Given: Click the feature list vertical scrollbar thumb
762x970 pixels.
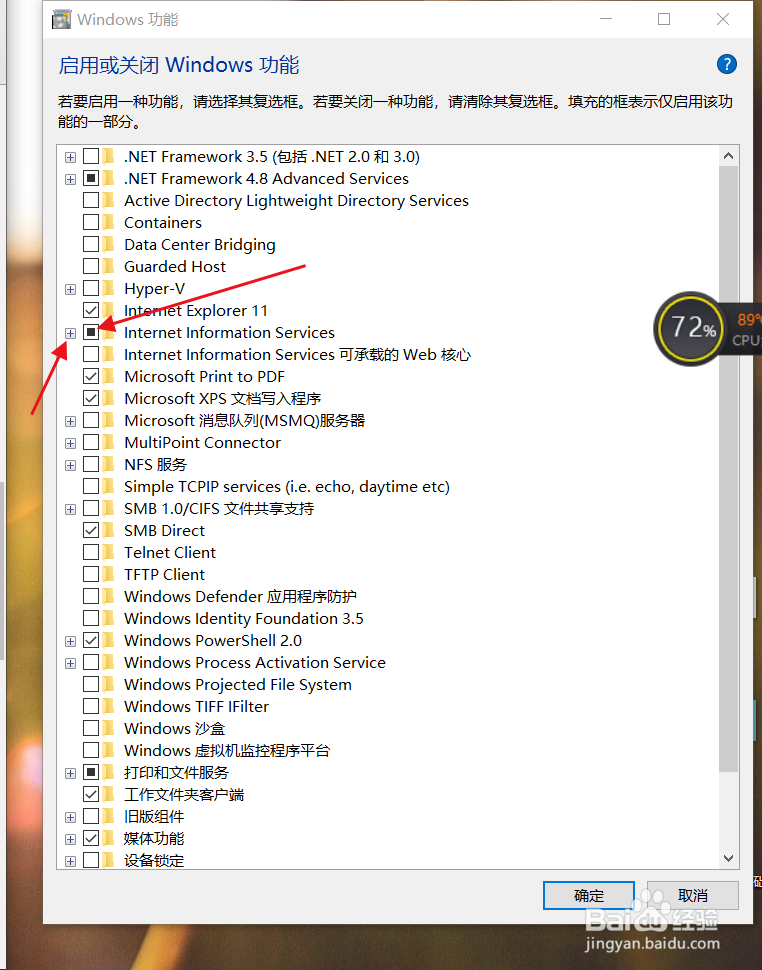Looking at the screenshot, I should (x=729, y=468).
